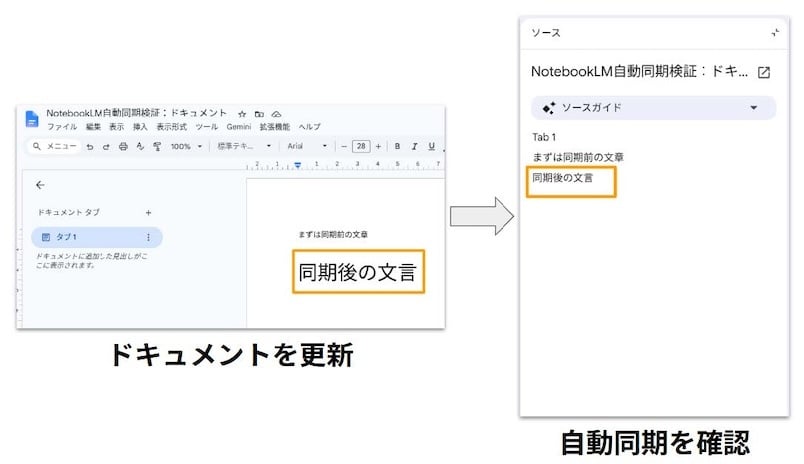Select the タブ1 document tab

coord(96,237)
